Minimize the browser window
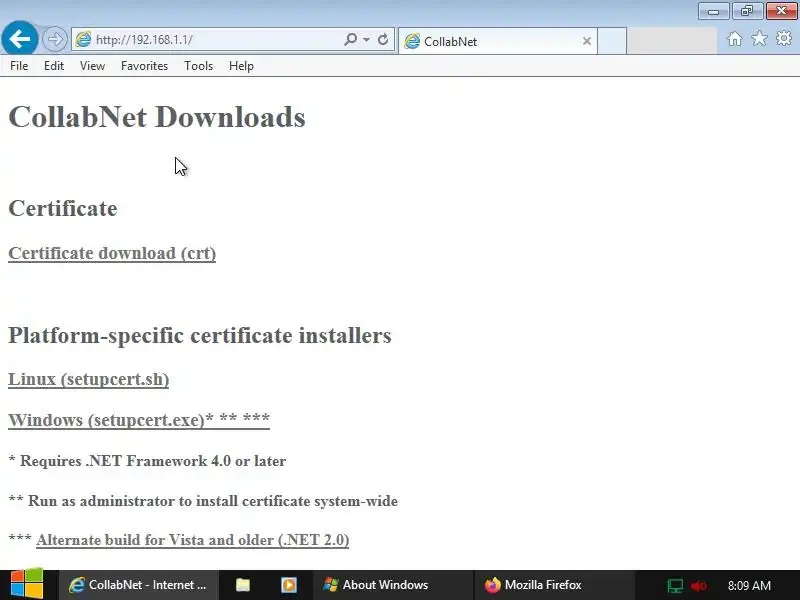The height and width of the screenshot is (600, 800). point(714,11)
